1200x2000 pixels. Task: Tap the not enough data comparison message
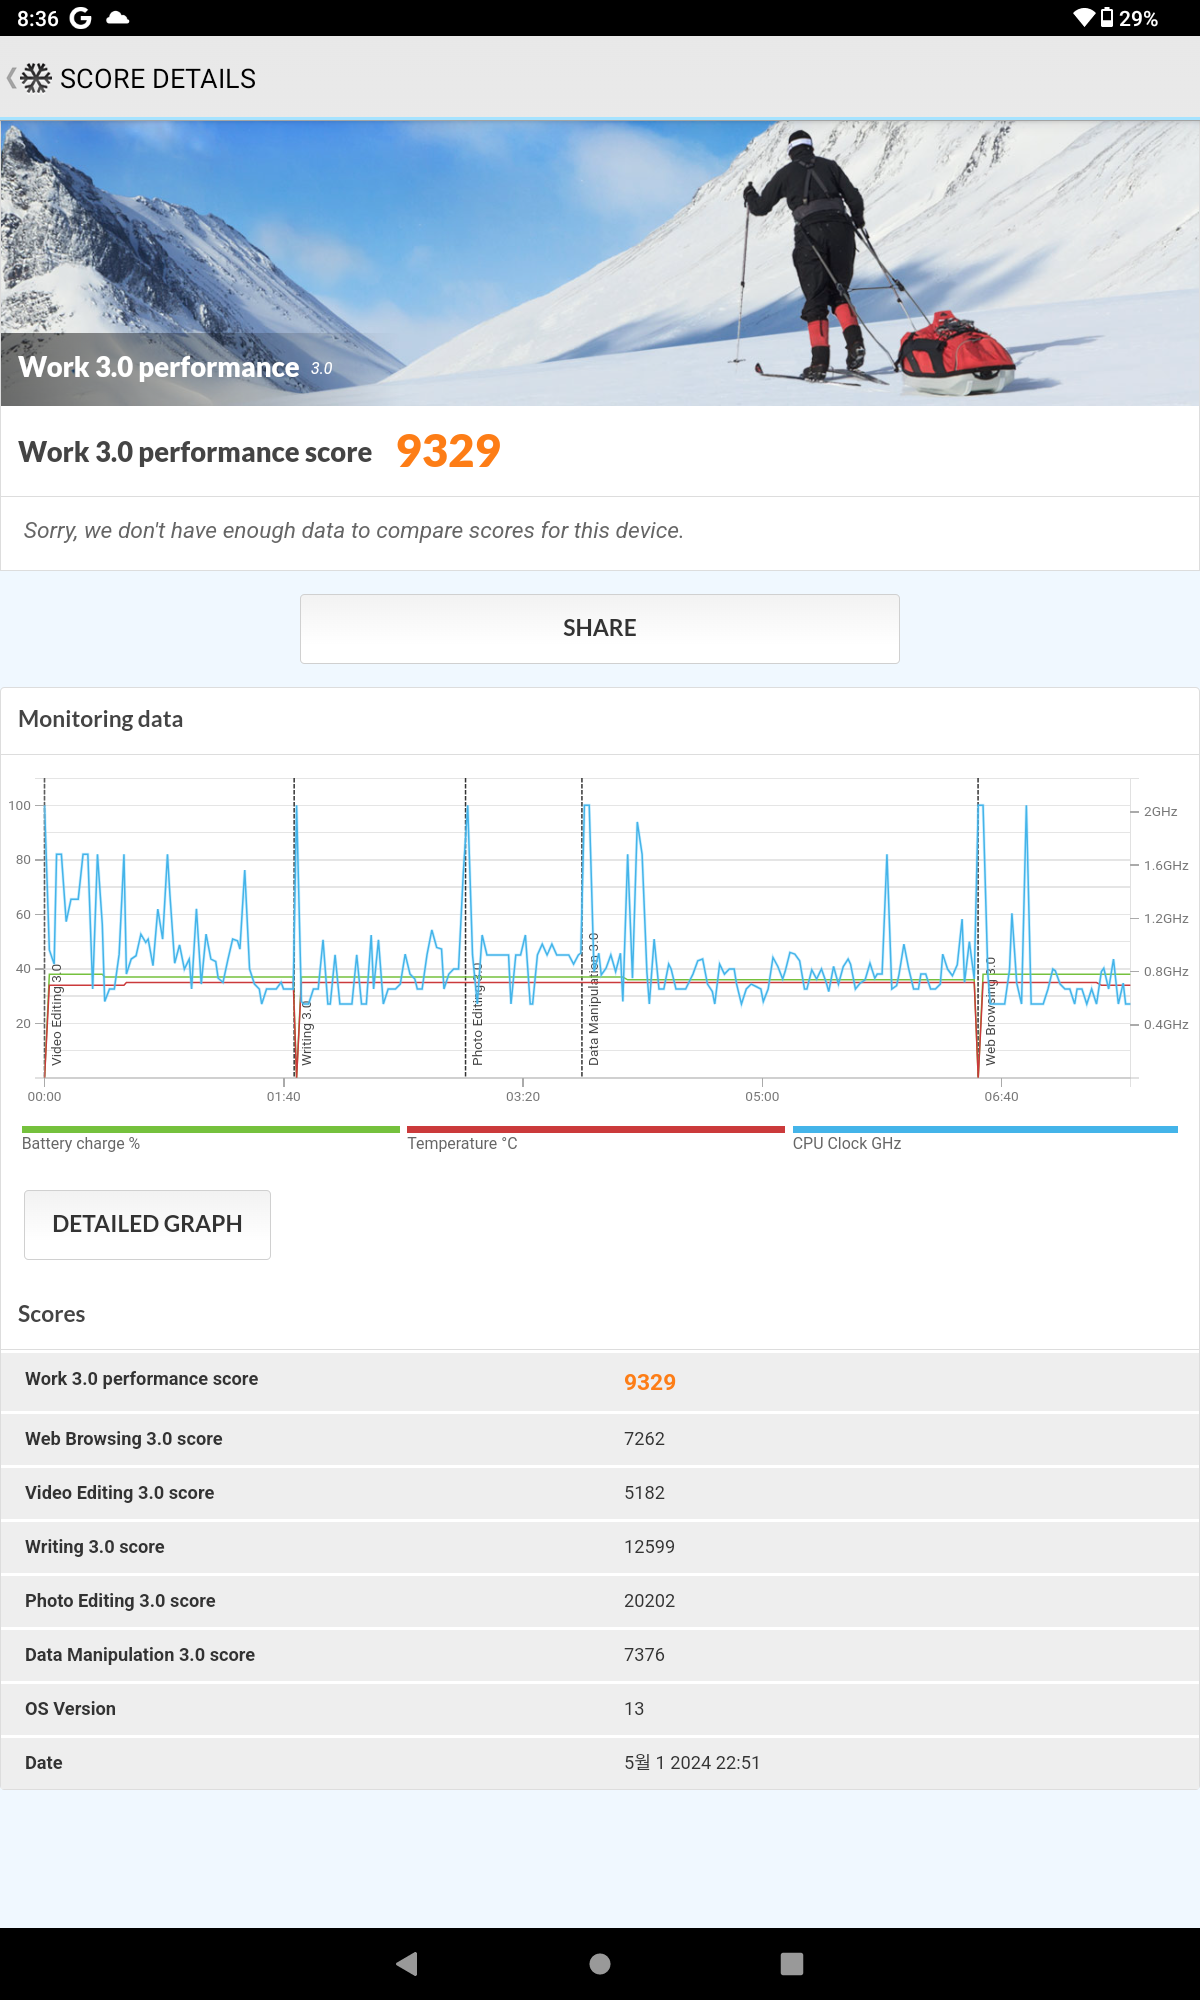coord(354,531)
